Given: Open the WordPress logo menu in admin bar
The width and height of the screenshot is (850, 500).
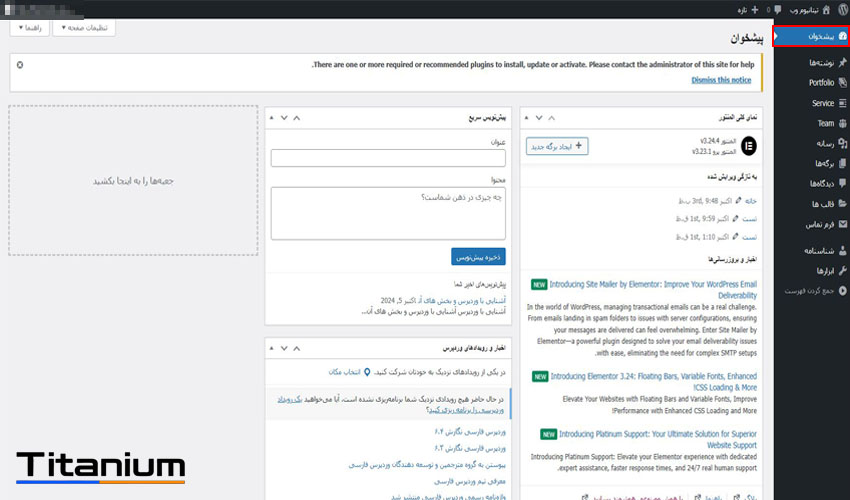Looking at the screenshot, I should (x=842, y=10).
